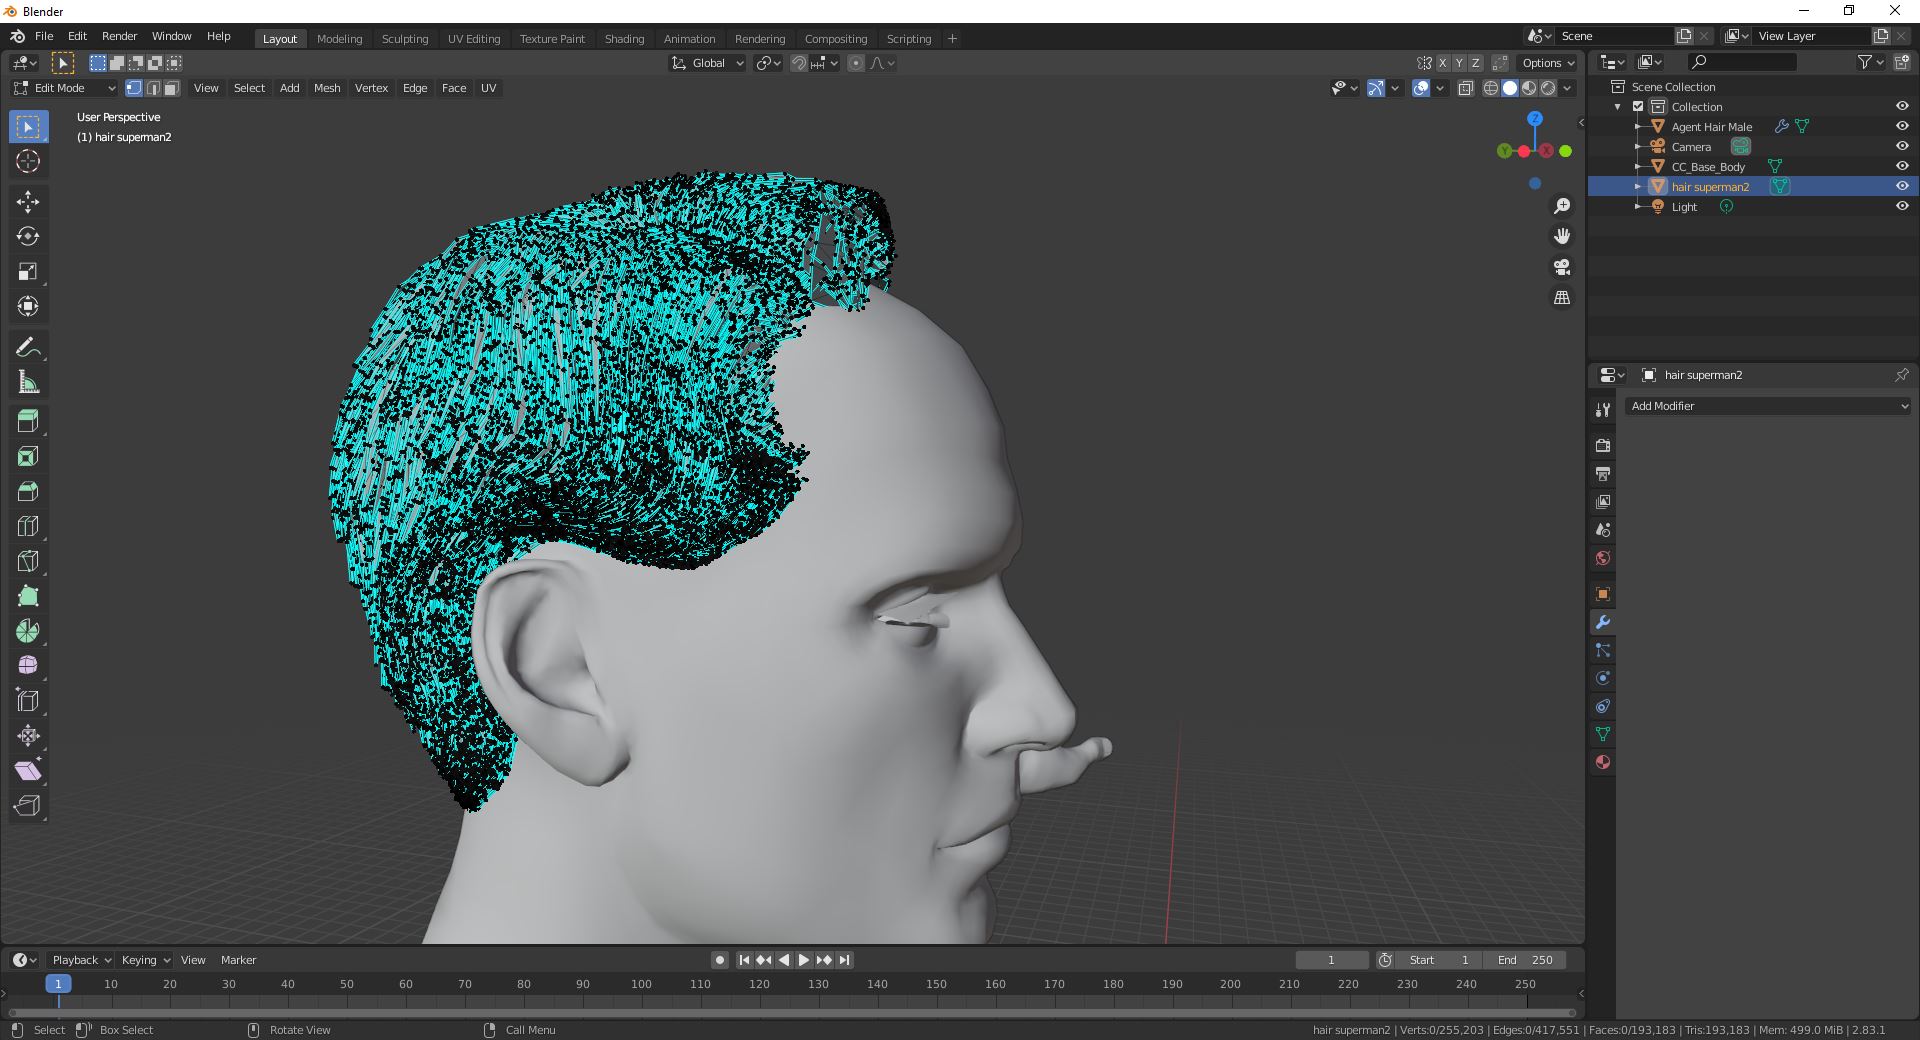The width and height of the screenshot is (1920, 1040).
Task: Select the Add Cube tool
Action: click(28, 421)
